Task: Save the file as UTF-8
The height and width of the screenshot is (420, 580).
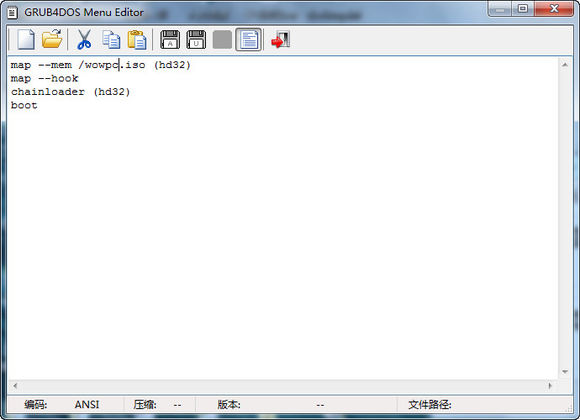Action: point(196,40)
